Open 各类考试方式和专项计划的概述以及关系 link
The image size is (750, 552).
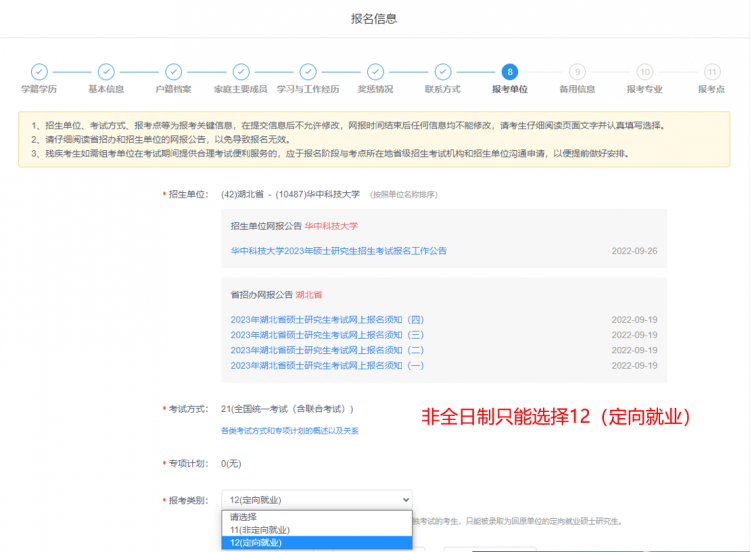(290, 431)
